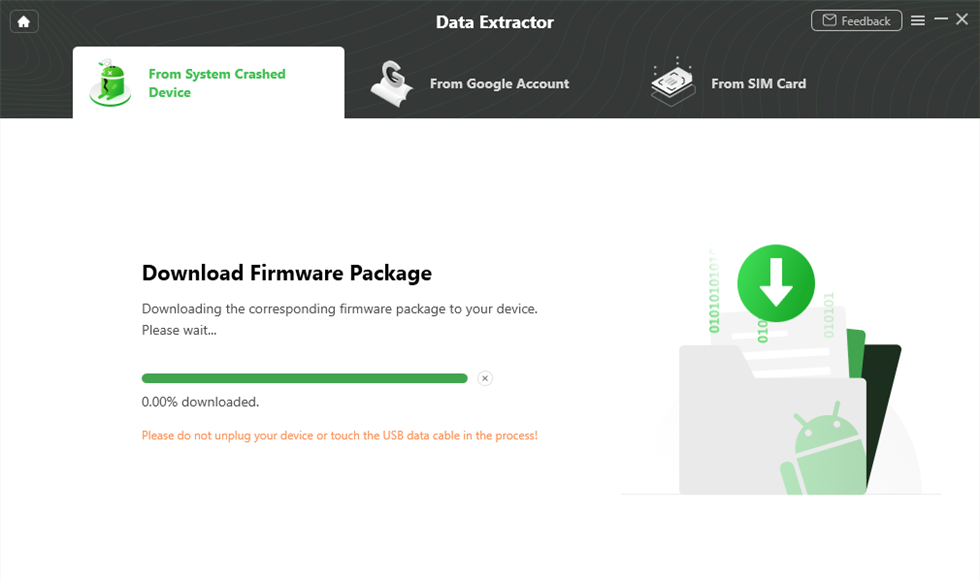This screenshot has height=582, width=980.
Task: Click the Data Extractor window title
Action: (494, 22)
